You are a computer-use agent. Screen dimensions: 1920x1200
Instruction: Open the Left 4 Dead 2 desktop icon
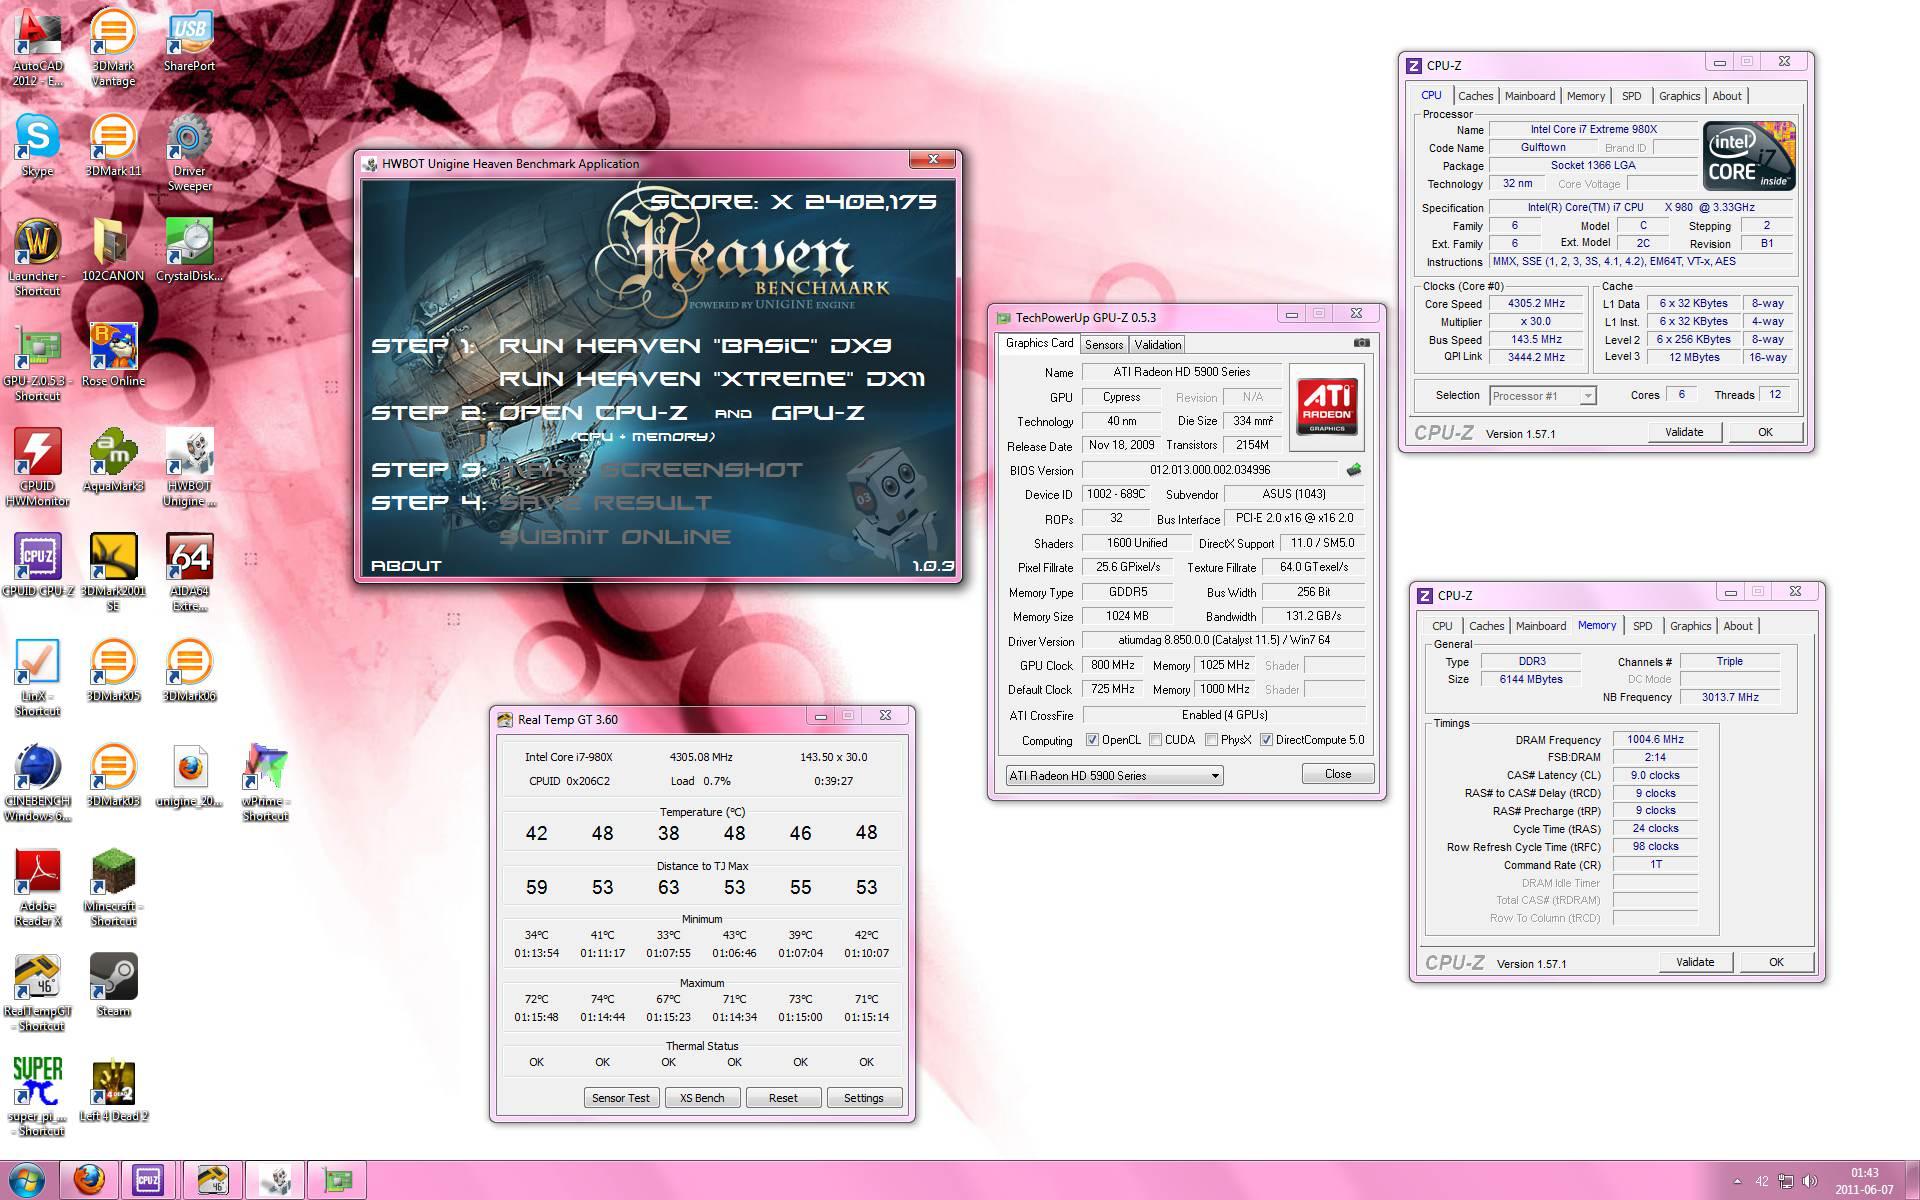113,1090
